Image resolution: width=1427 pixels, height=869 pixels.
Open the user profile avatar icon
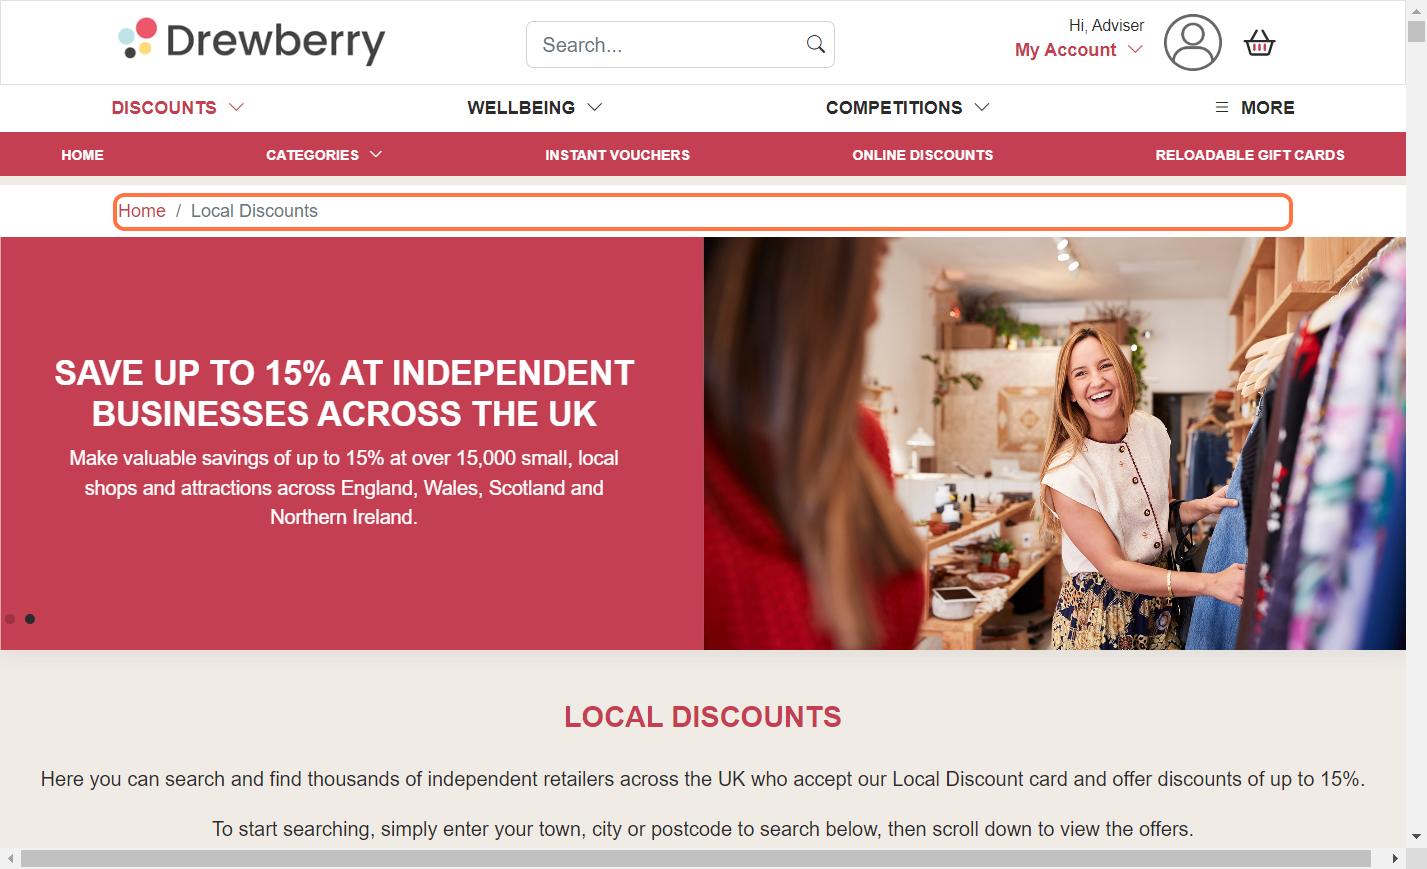(1192, 42)
